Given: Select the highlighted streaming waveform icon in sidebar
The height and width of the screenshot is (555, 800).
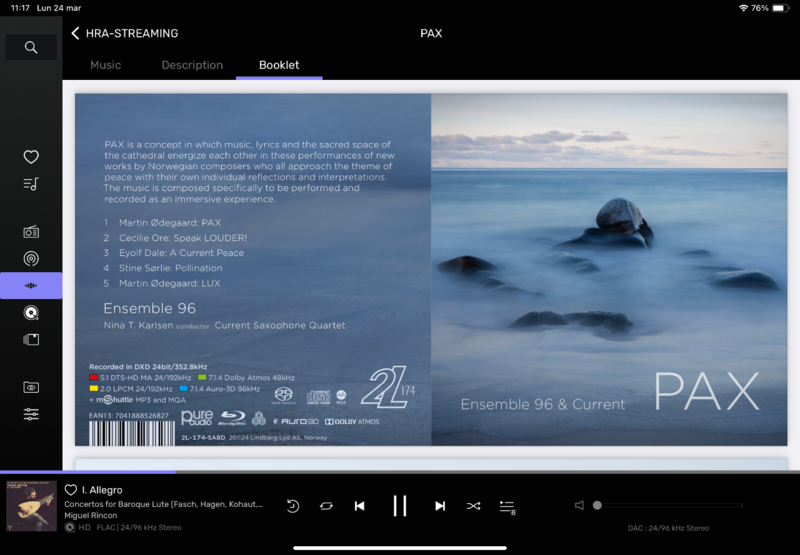Looking at the screenshot, I should [x=31, y=286].
